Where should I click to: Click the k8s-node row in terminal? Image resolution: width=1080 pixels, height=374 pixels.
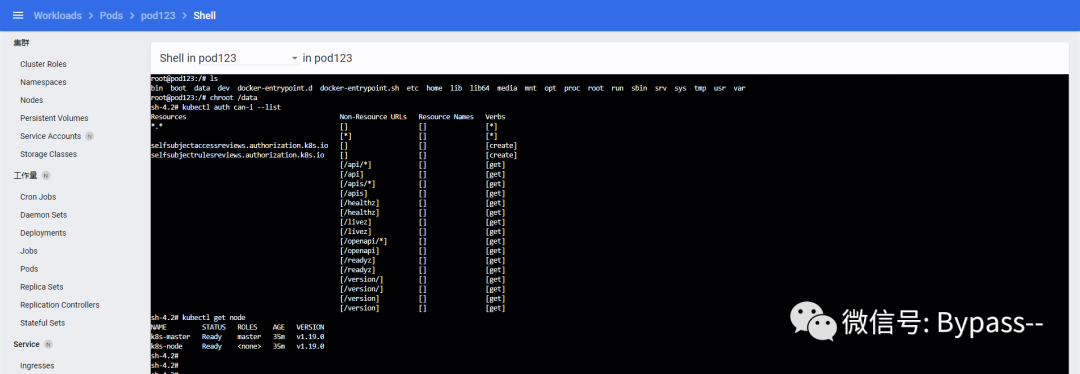(x=237, y=346)
